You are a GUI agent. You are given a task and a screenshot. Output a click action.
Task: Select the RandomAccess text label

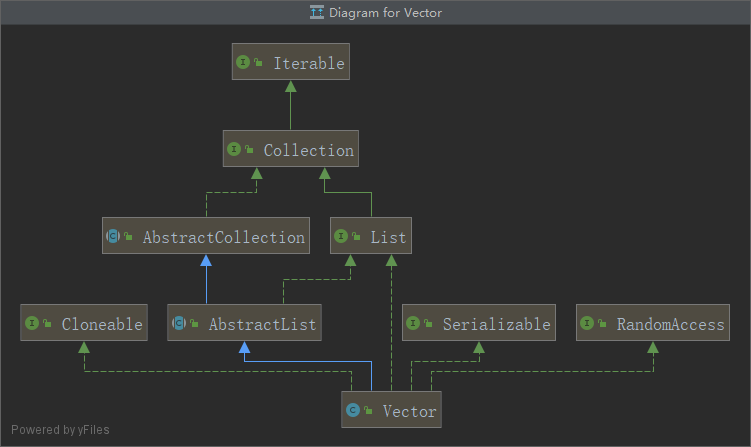[671, 324]
